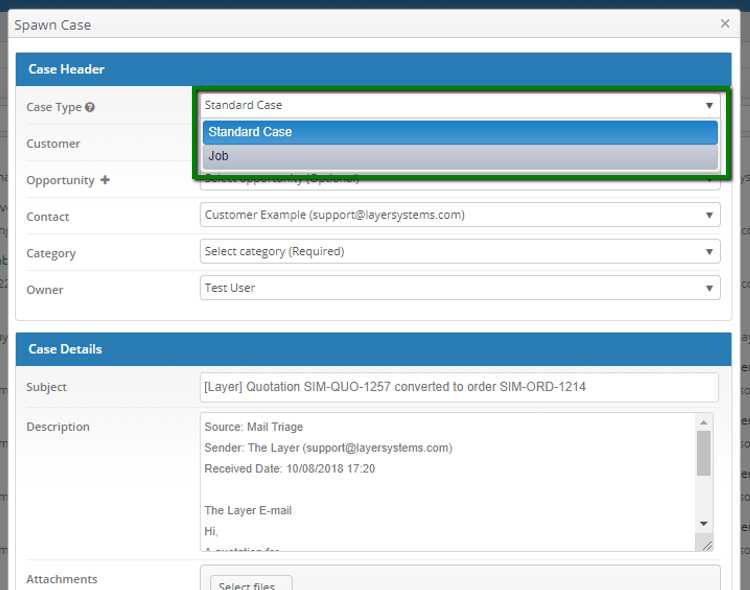Screen dimensions: 750x590
Task: Open the Select category (Required) dropdown
Action: click(x=460, y=251)
